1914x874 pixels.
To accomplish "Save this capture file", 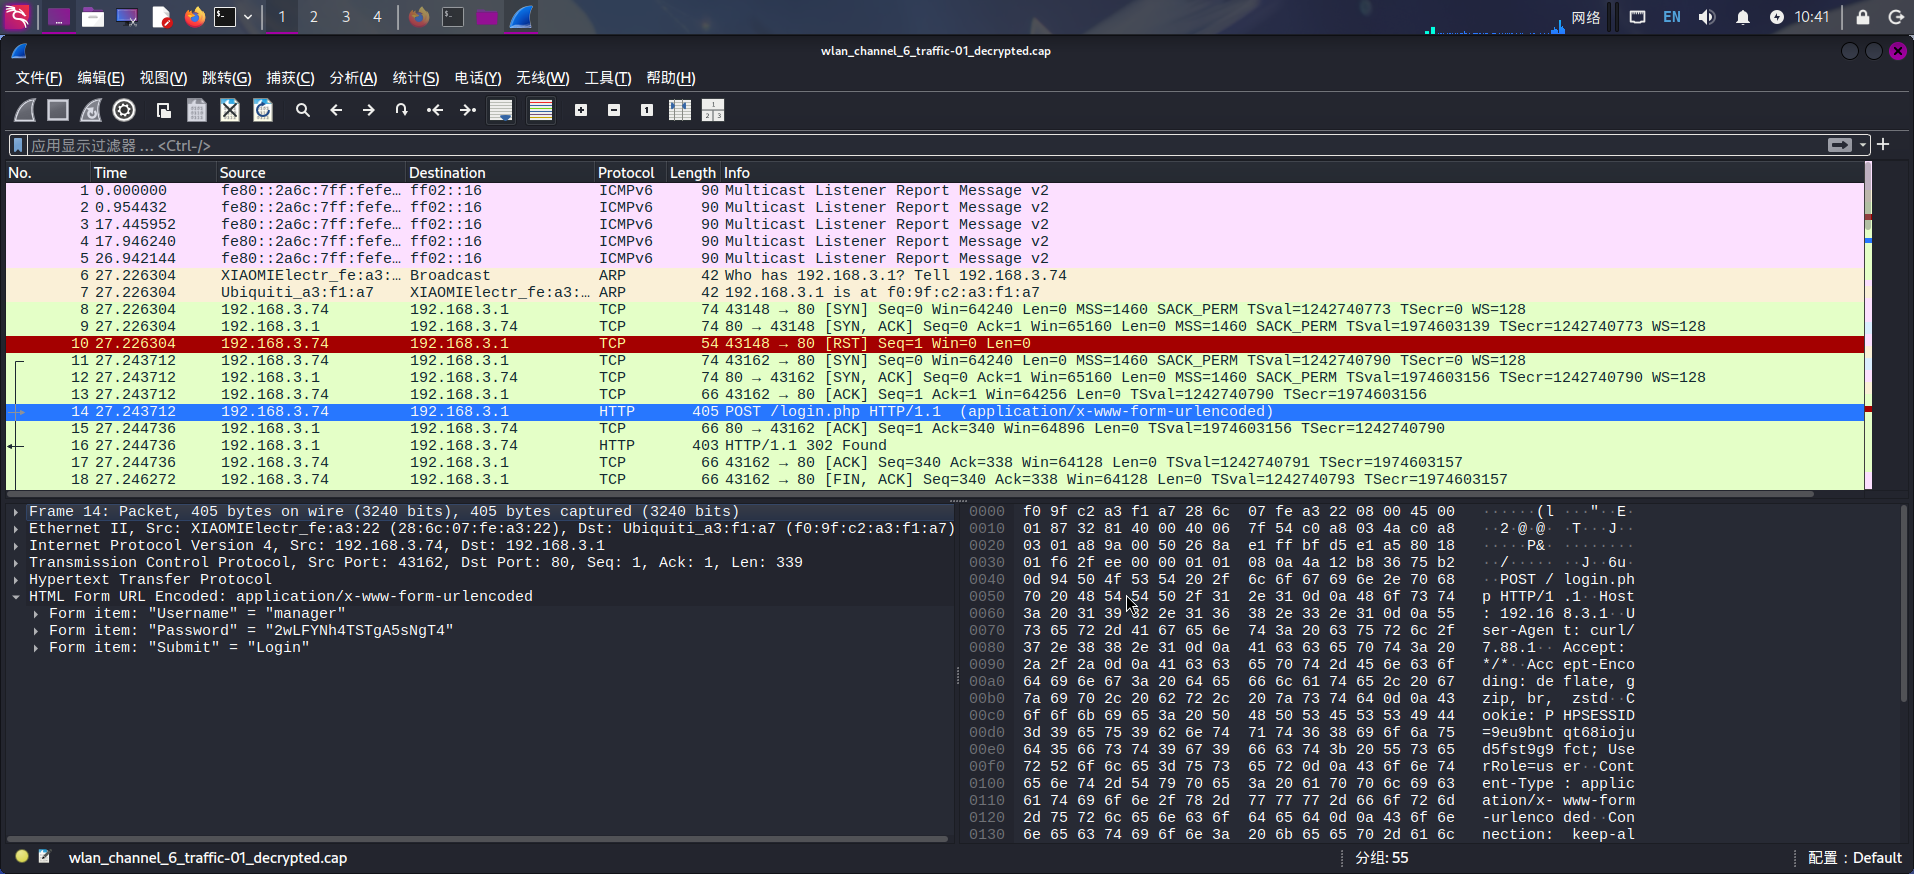I will click(197, 110).
